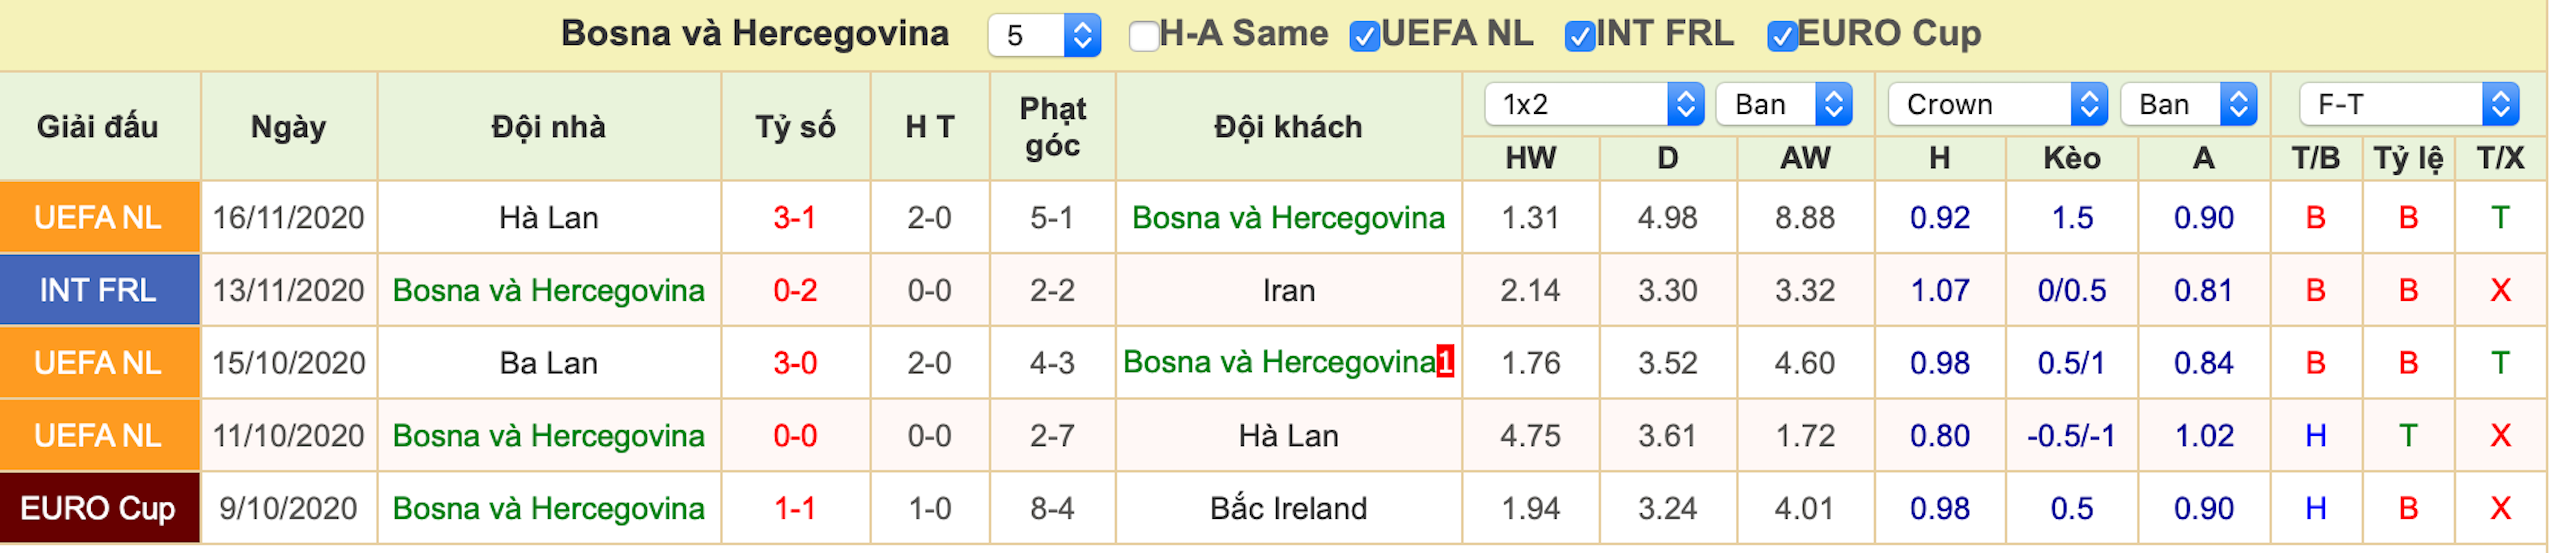Toggle the INT FRL checkbox

pos(1579,36)
